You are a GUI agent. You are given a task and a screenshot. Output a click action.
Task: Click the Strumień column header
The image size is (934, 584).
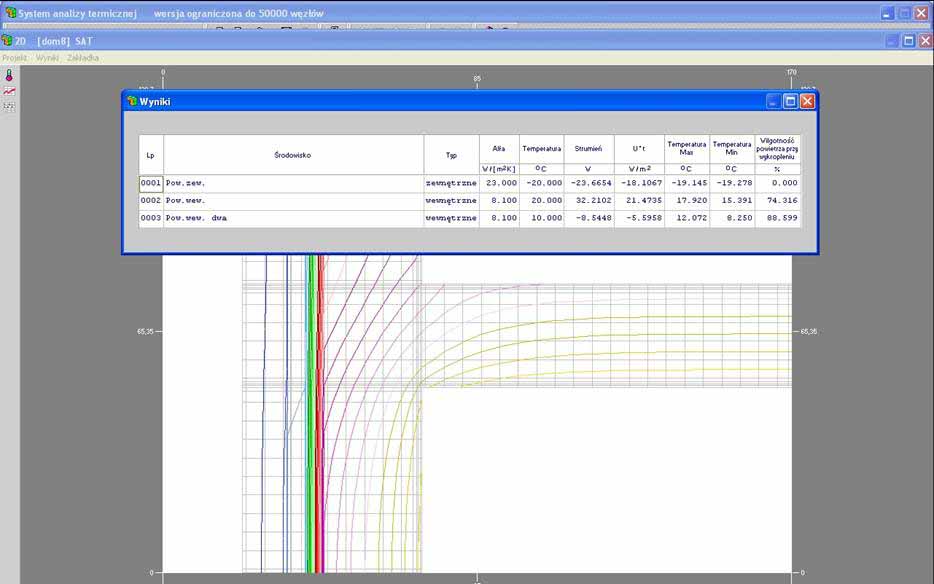coord(589,149)
